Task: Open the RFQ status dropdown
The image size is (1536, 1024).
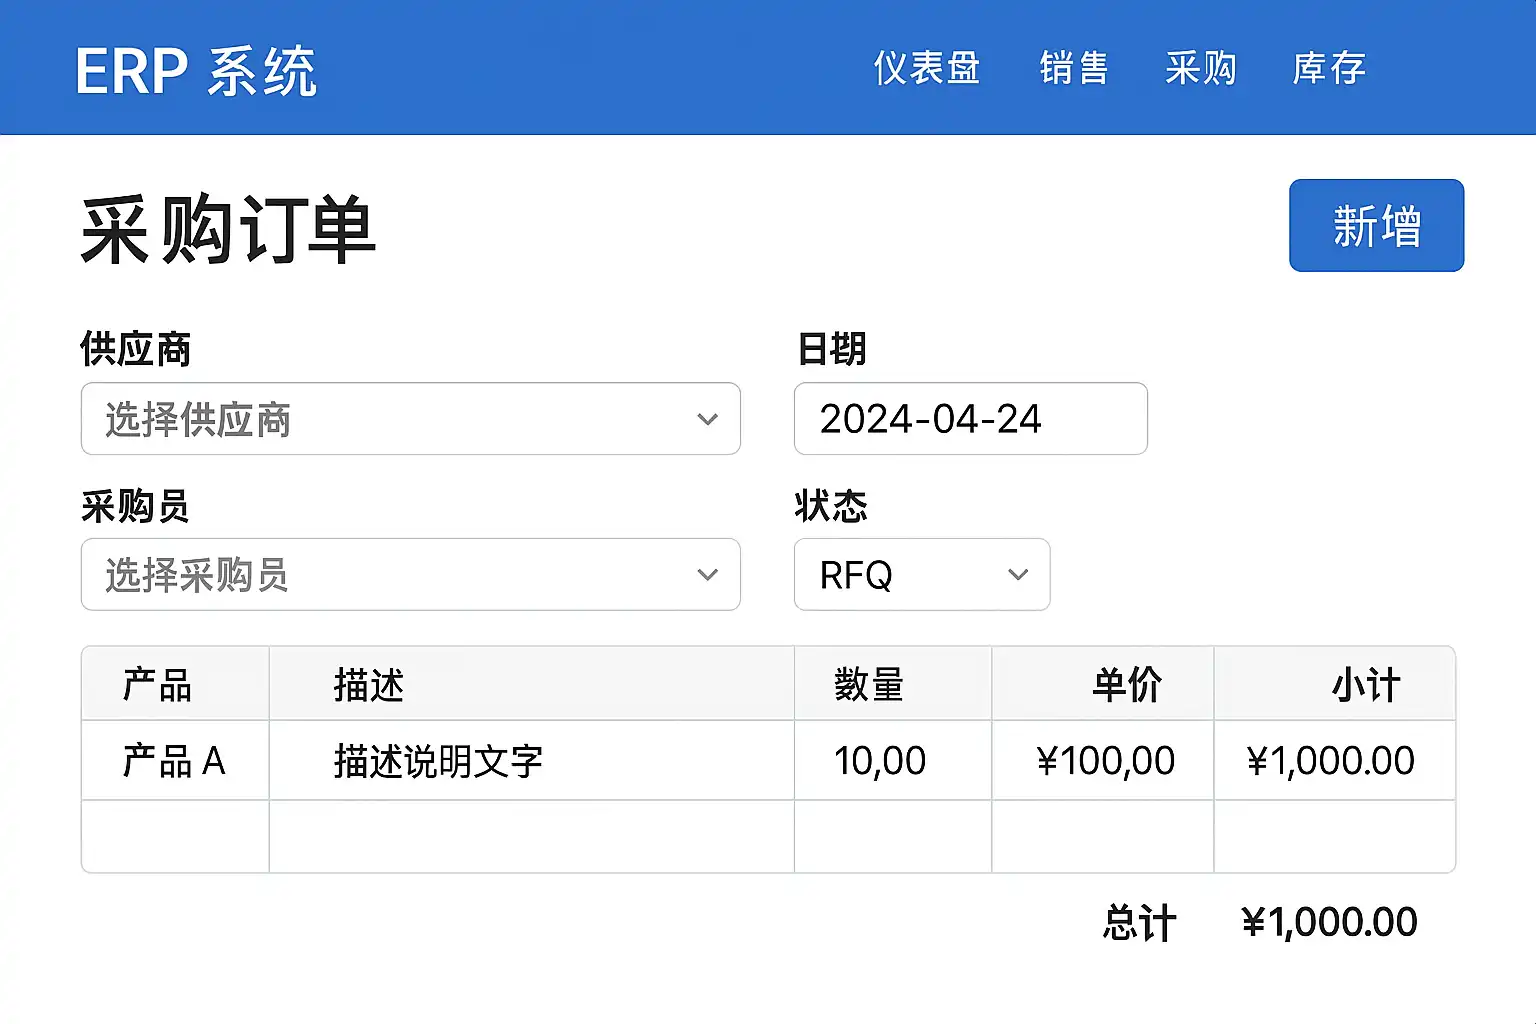Action: (900, 575)
